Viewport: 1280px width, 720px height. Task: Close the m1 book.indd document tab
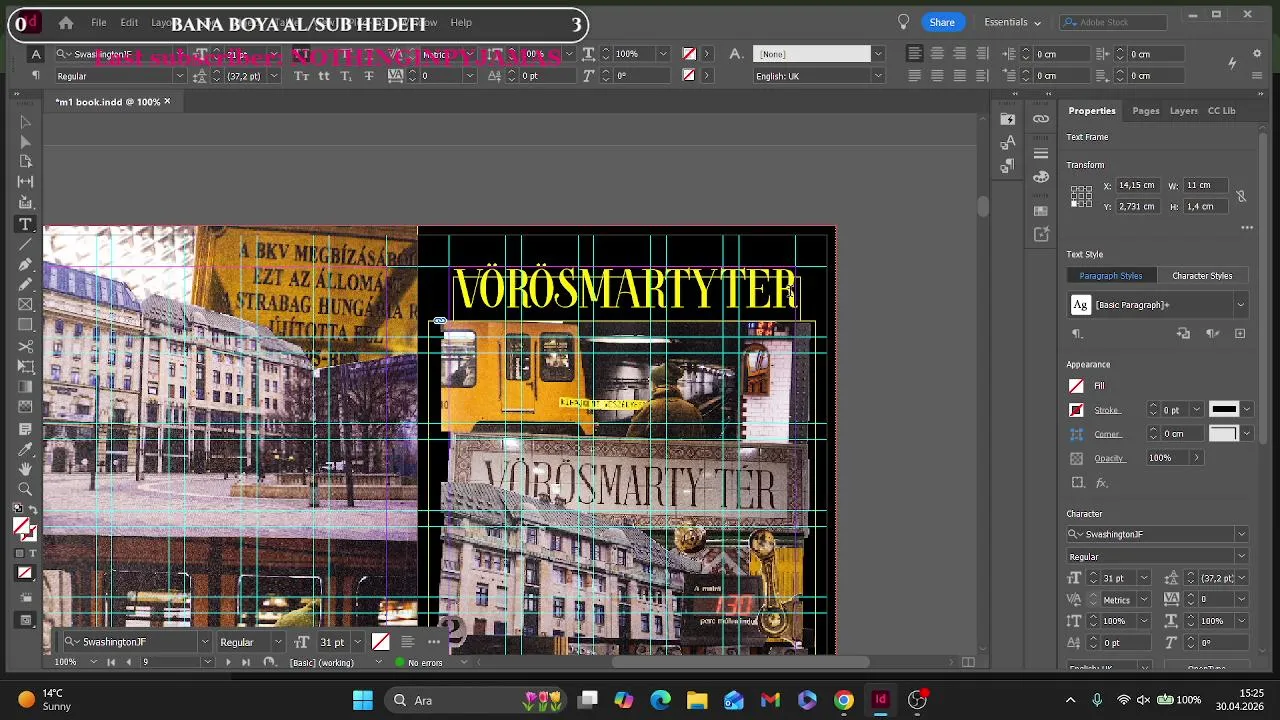[167, 101]
